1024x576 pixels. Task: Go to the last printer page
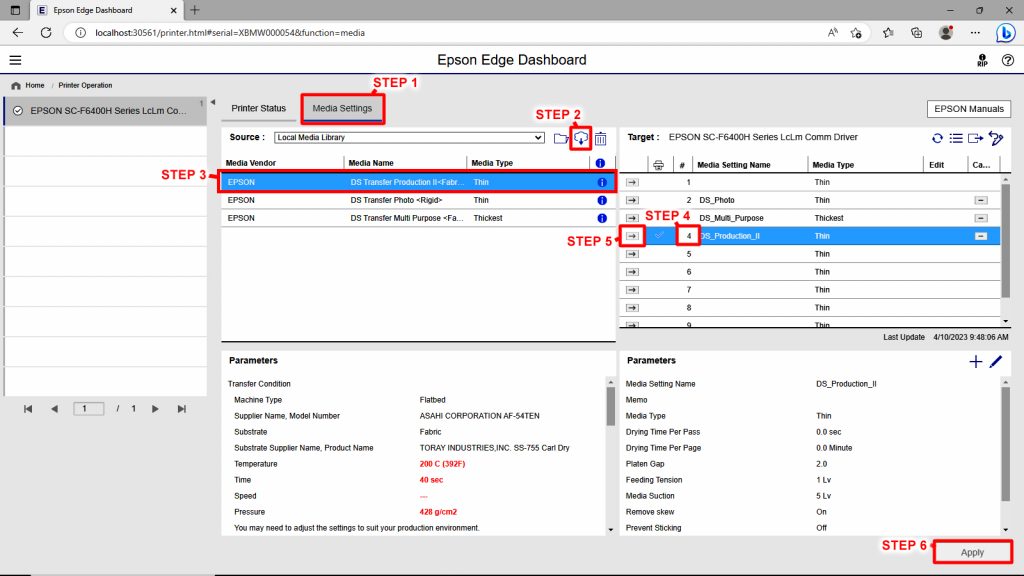point(182,409)
